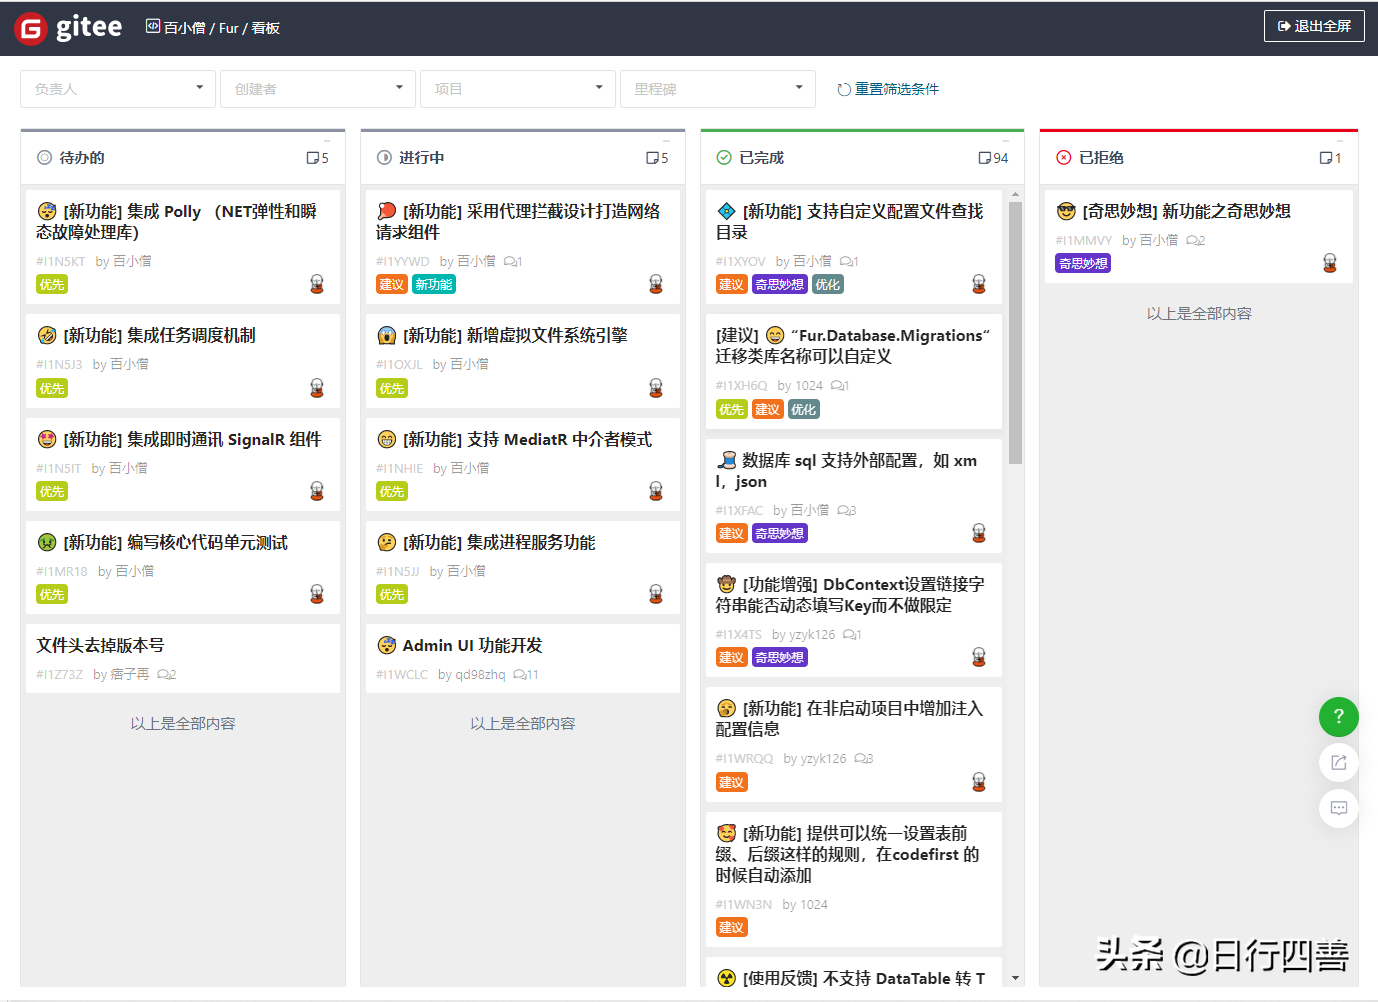Click the repository icon in breadcrumb
1378x1002 pixels.
[153, 27]
